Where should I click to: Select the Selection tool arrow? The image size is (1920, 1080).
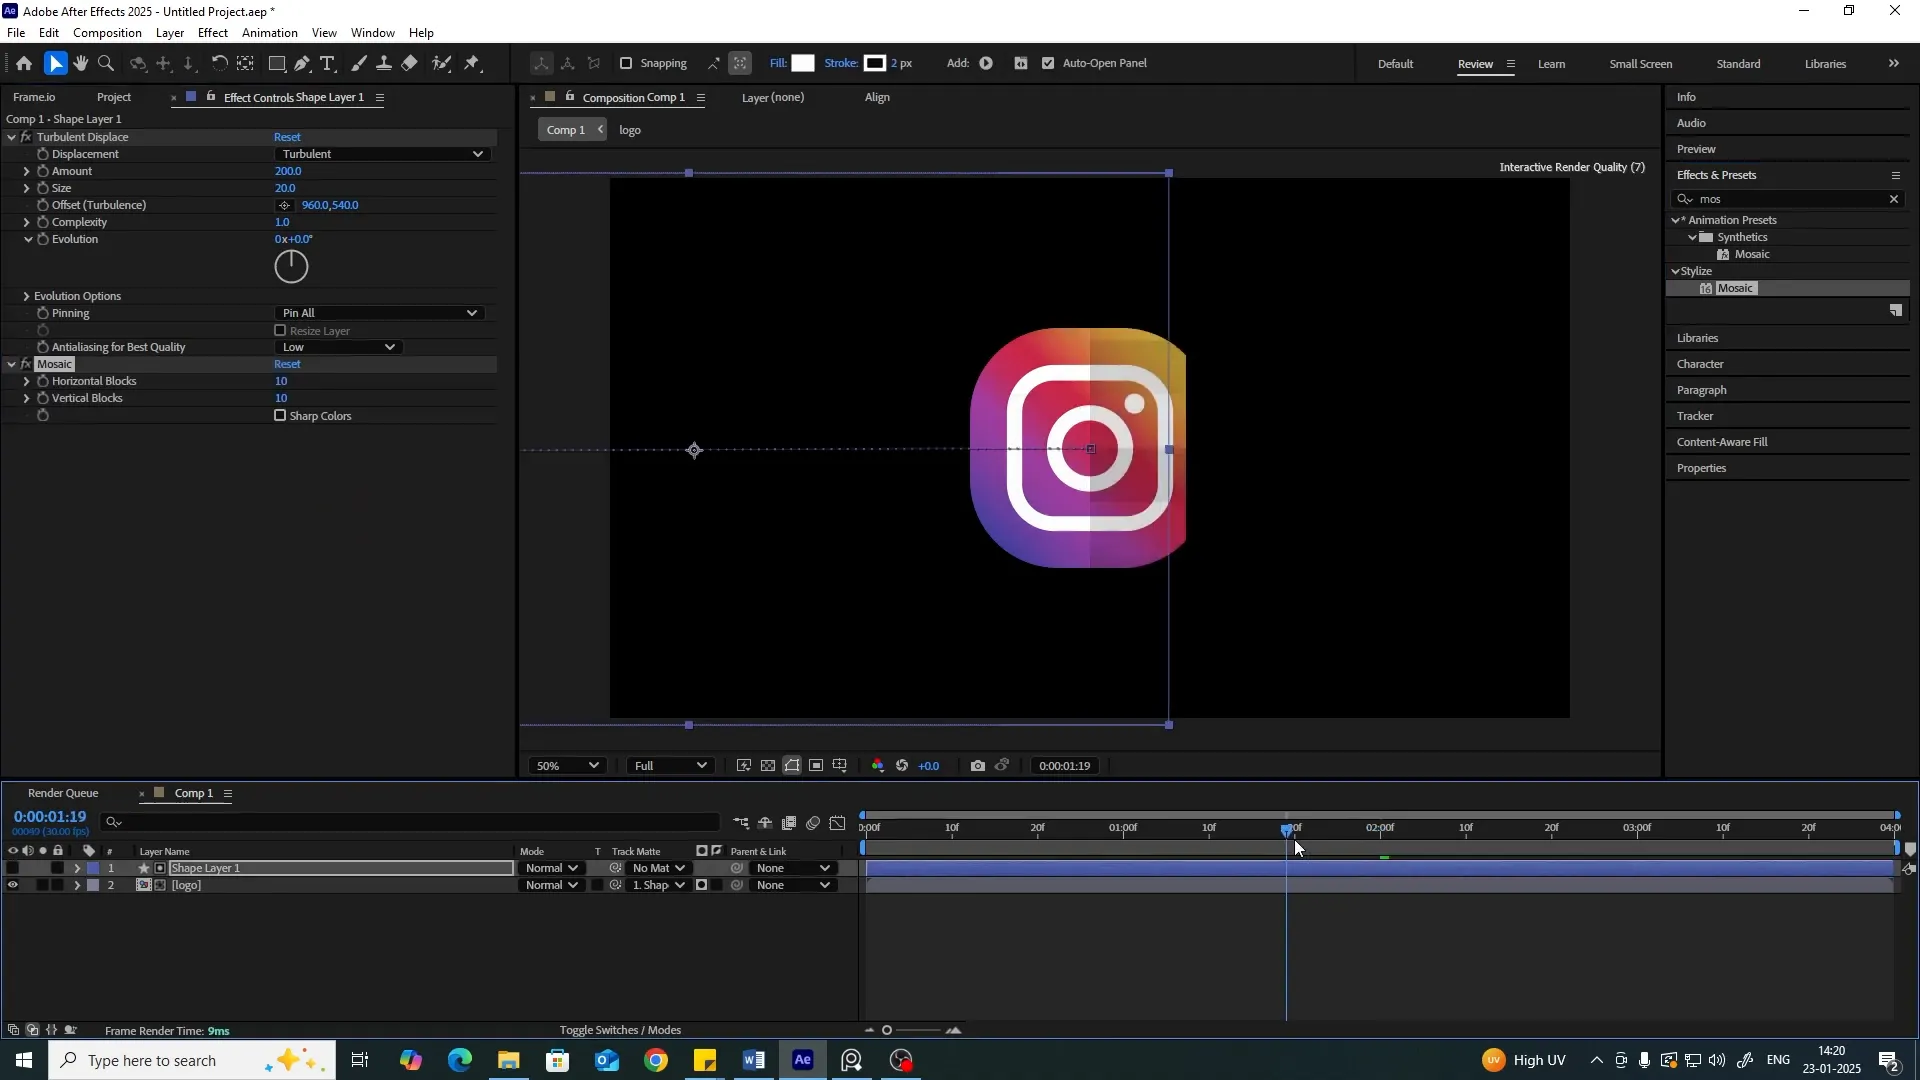[x=55, y=64]
